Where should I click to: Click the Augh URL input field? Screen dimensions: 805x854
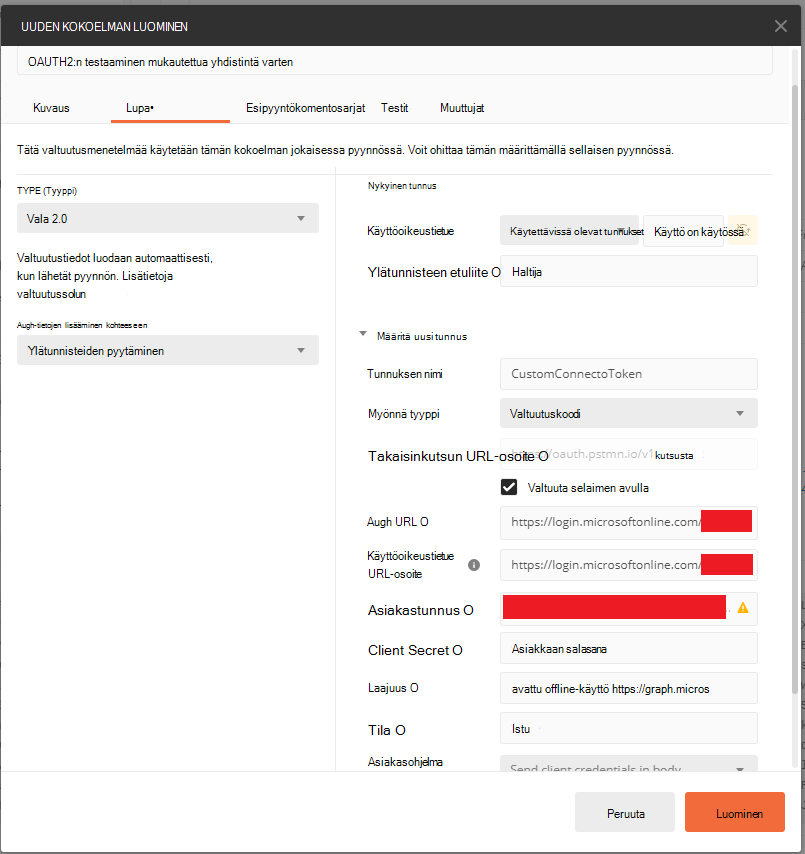[x=629, y=522]
